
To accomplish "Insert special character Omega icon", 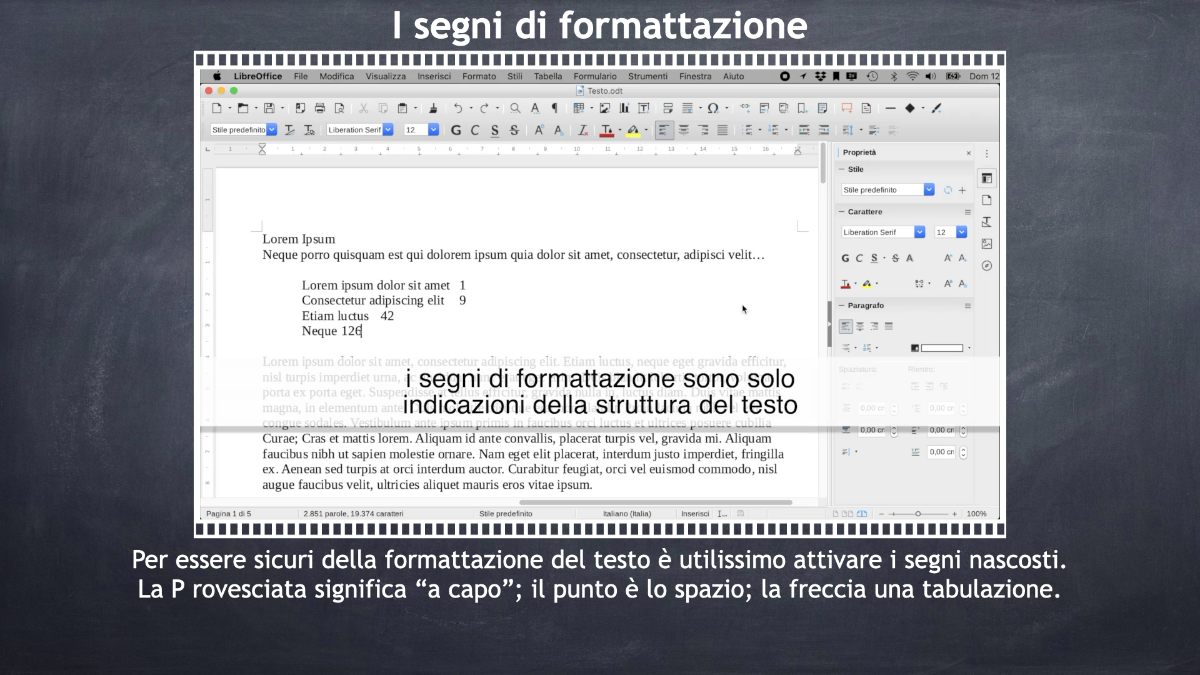I will click(x=712, y=108).
